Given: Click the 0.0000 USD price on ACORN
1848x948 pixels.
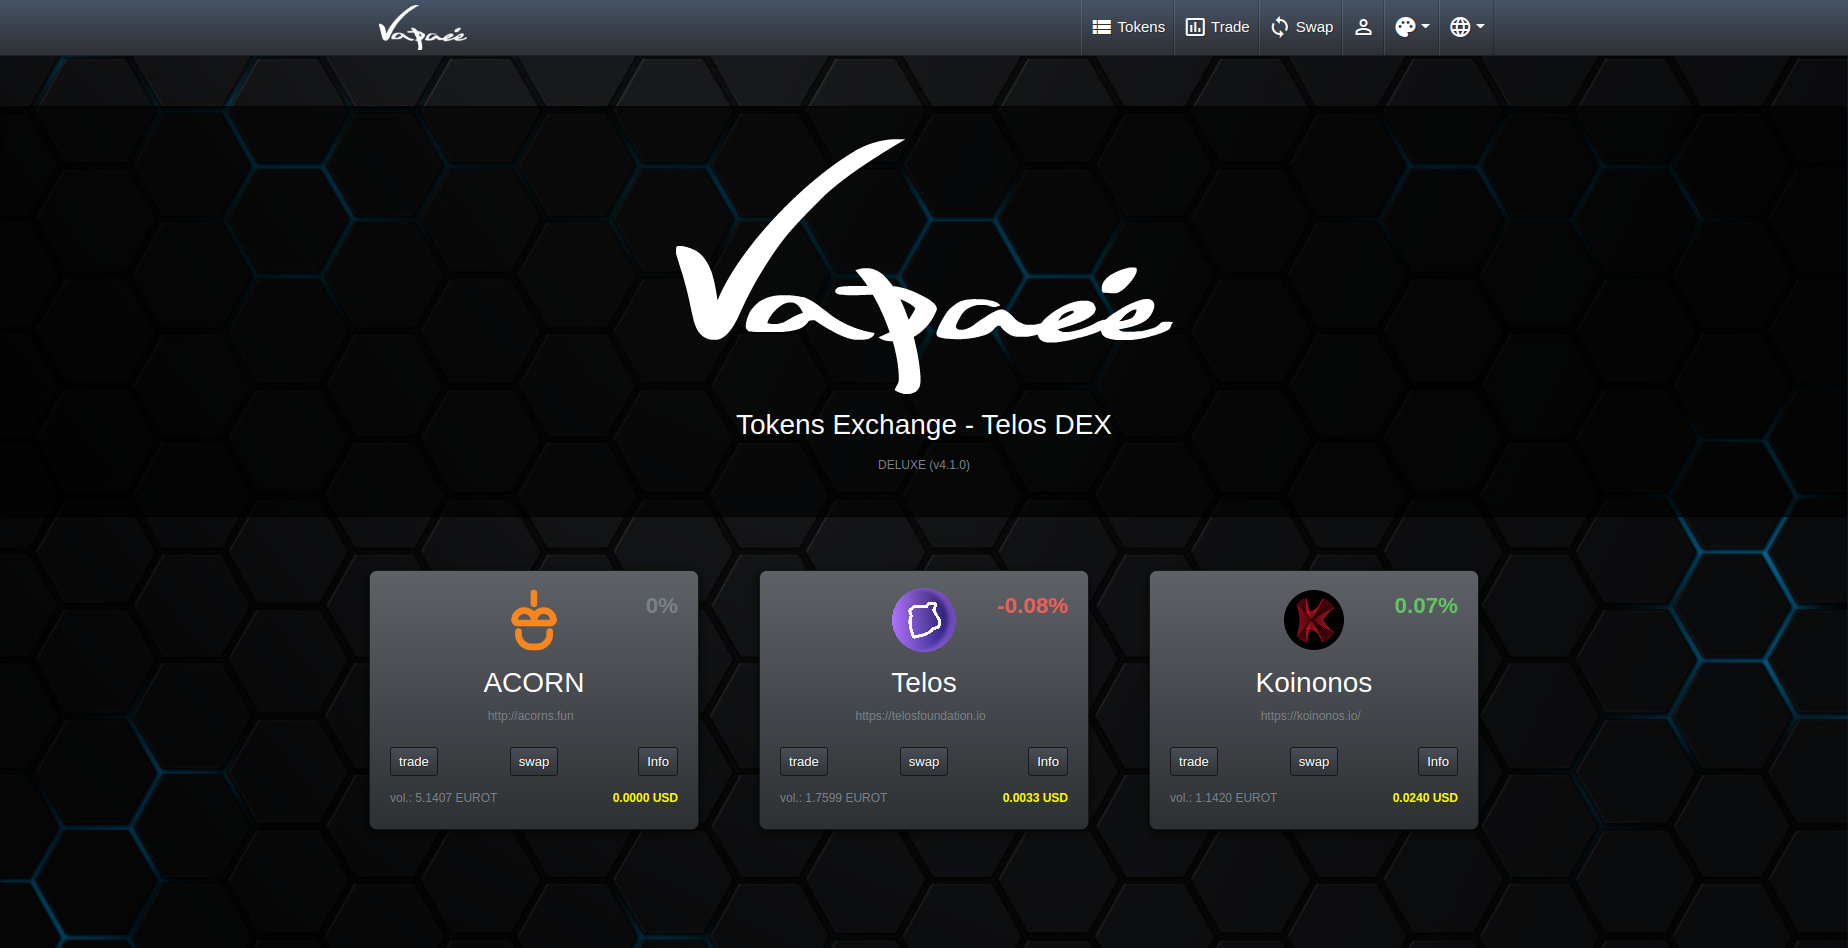Looking at the screenshot, I should (x=645, y=798).
